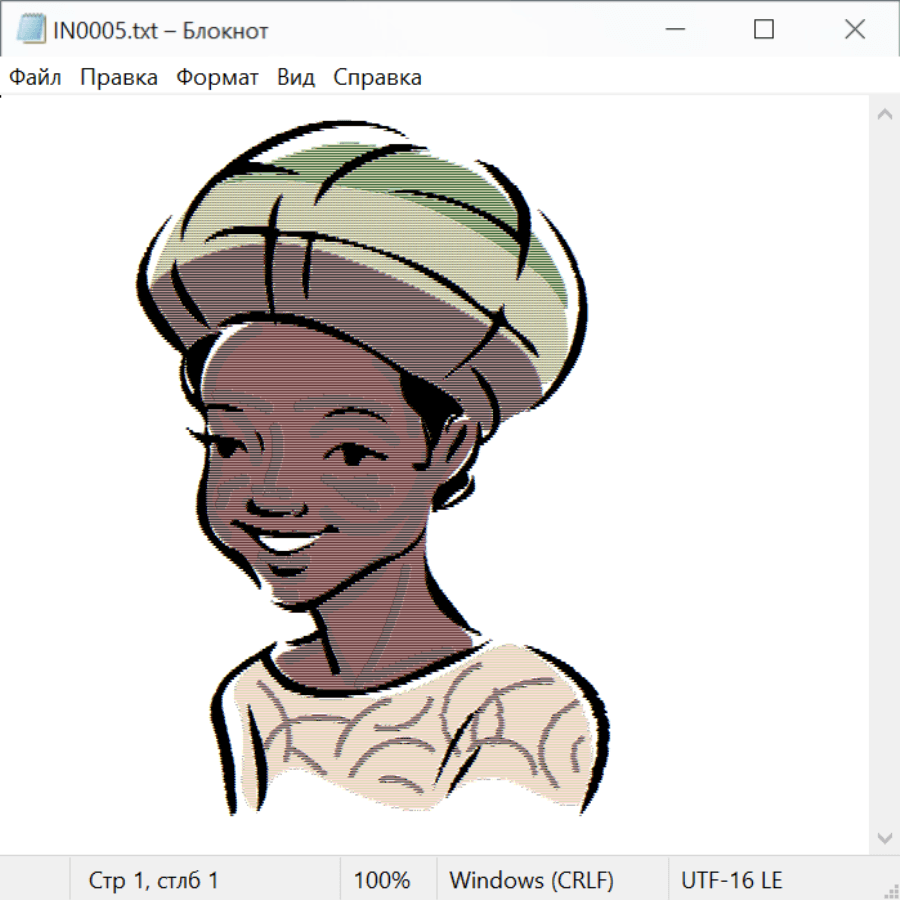Click the Windows (CRLF) status field

(x=531, y=880)
